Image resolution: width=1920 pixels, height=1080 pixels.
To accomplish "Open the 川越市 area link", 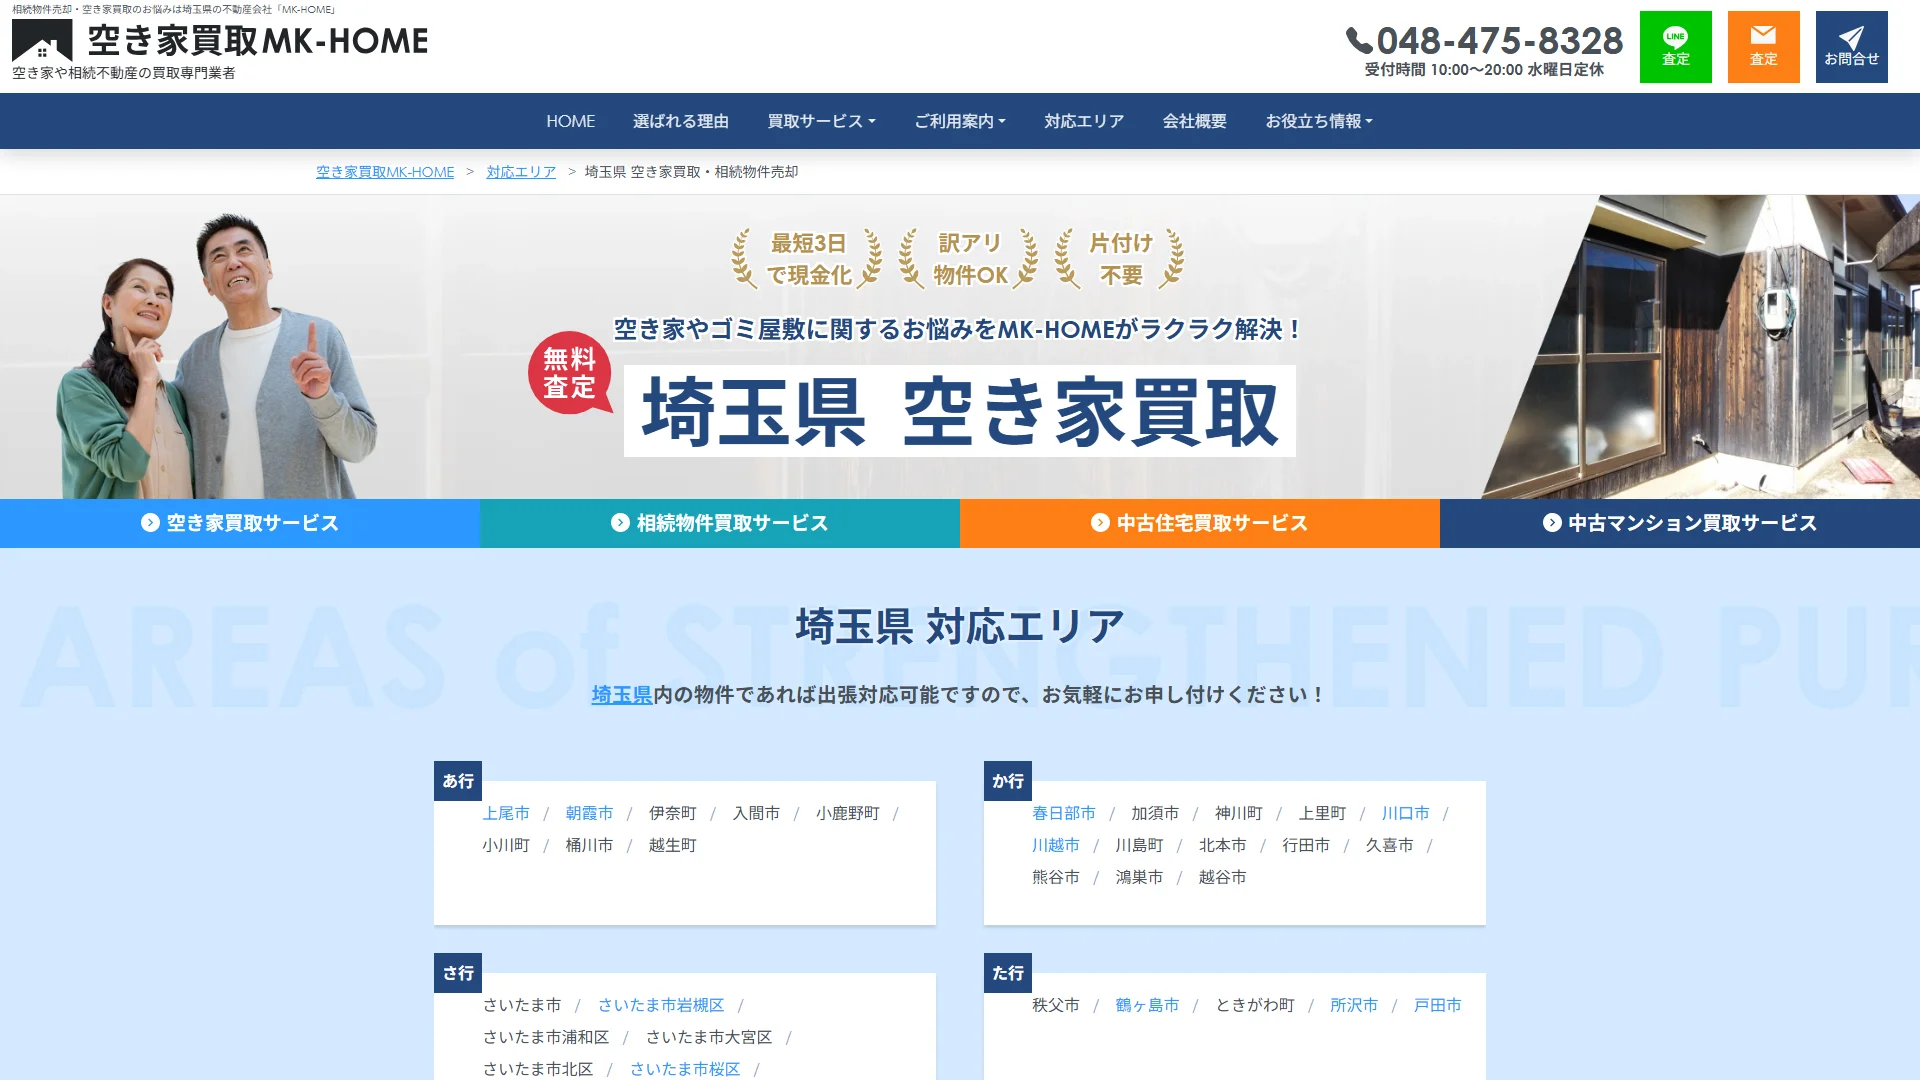I will pos(1056,845).
